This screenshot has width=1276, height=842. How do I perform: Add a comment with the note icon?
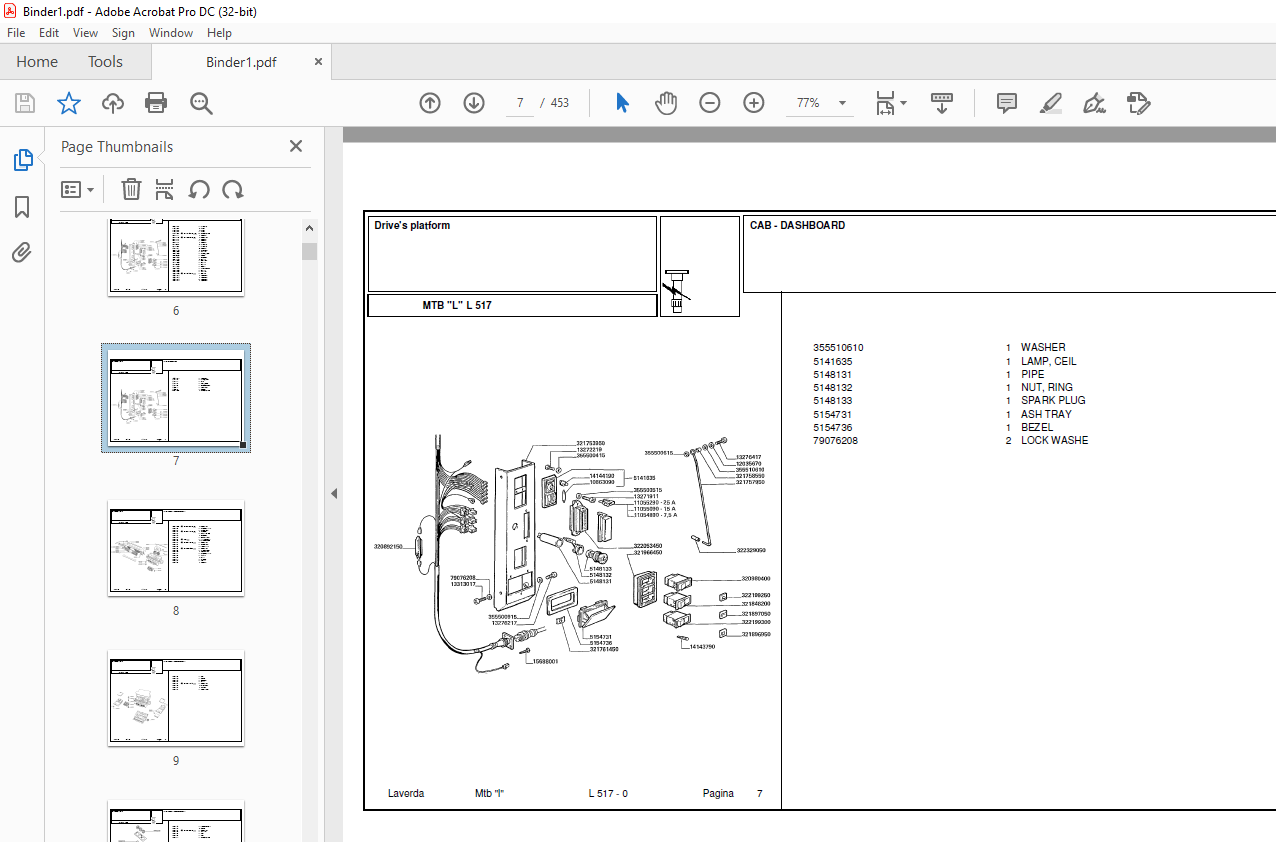pyautogui.click(x=1007, y=103)
